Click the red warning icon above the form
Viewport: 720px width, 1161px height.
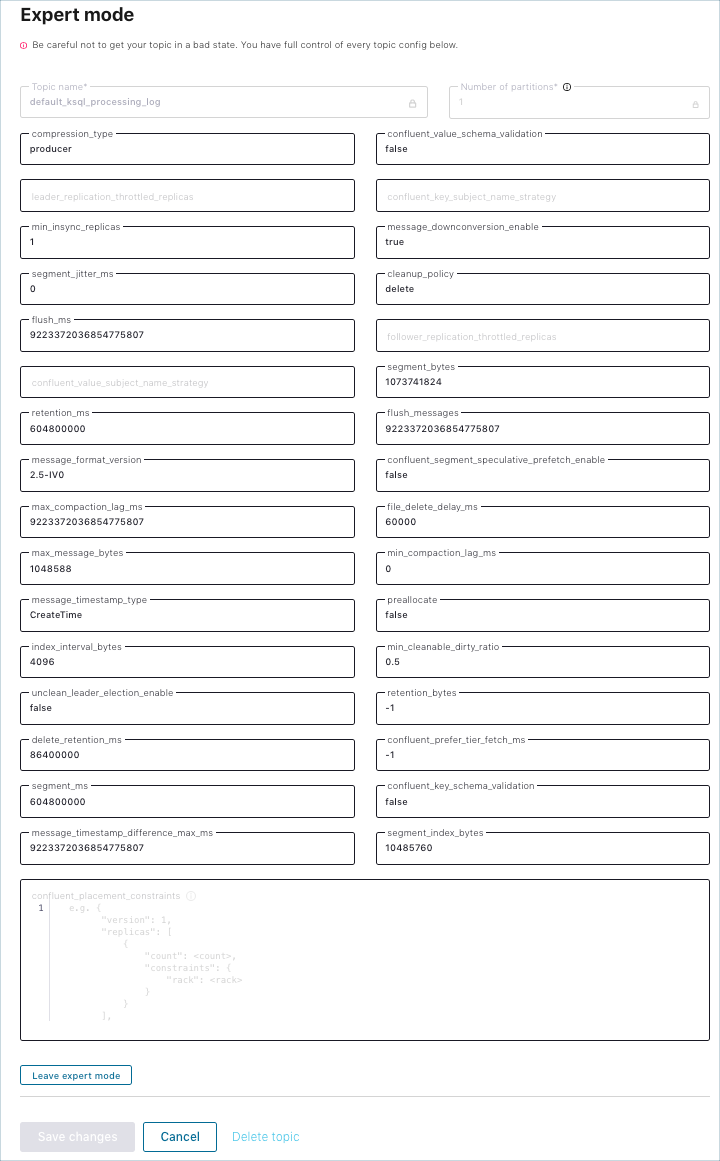pyautogui.click(x=24, y=45)
